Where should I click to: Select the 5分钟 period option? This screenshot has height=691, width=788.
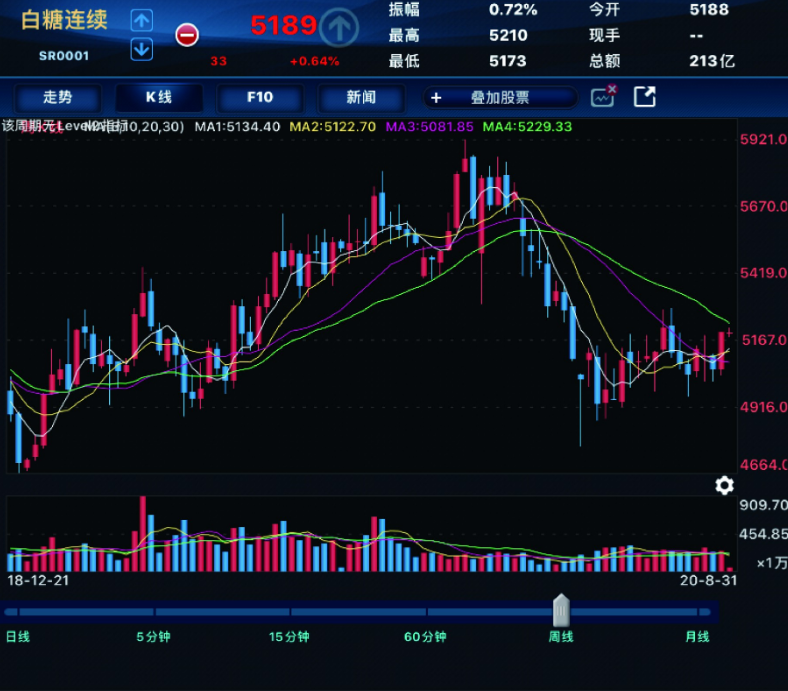tap(153, 637)
